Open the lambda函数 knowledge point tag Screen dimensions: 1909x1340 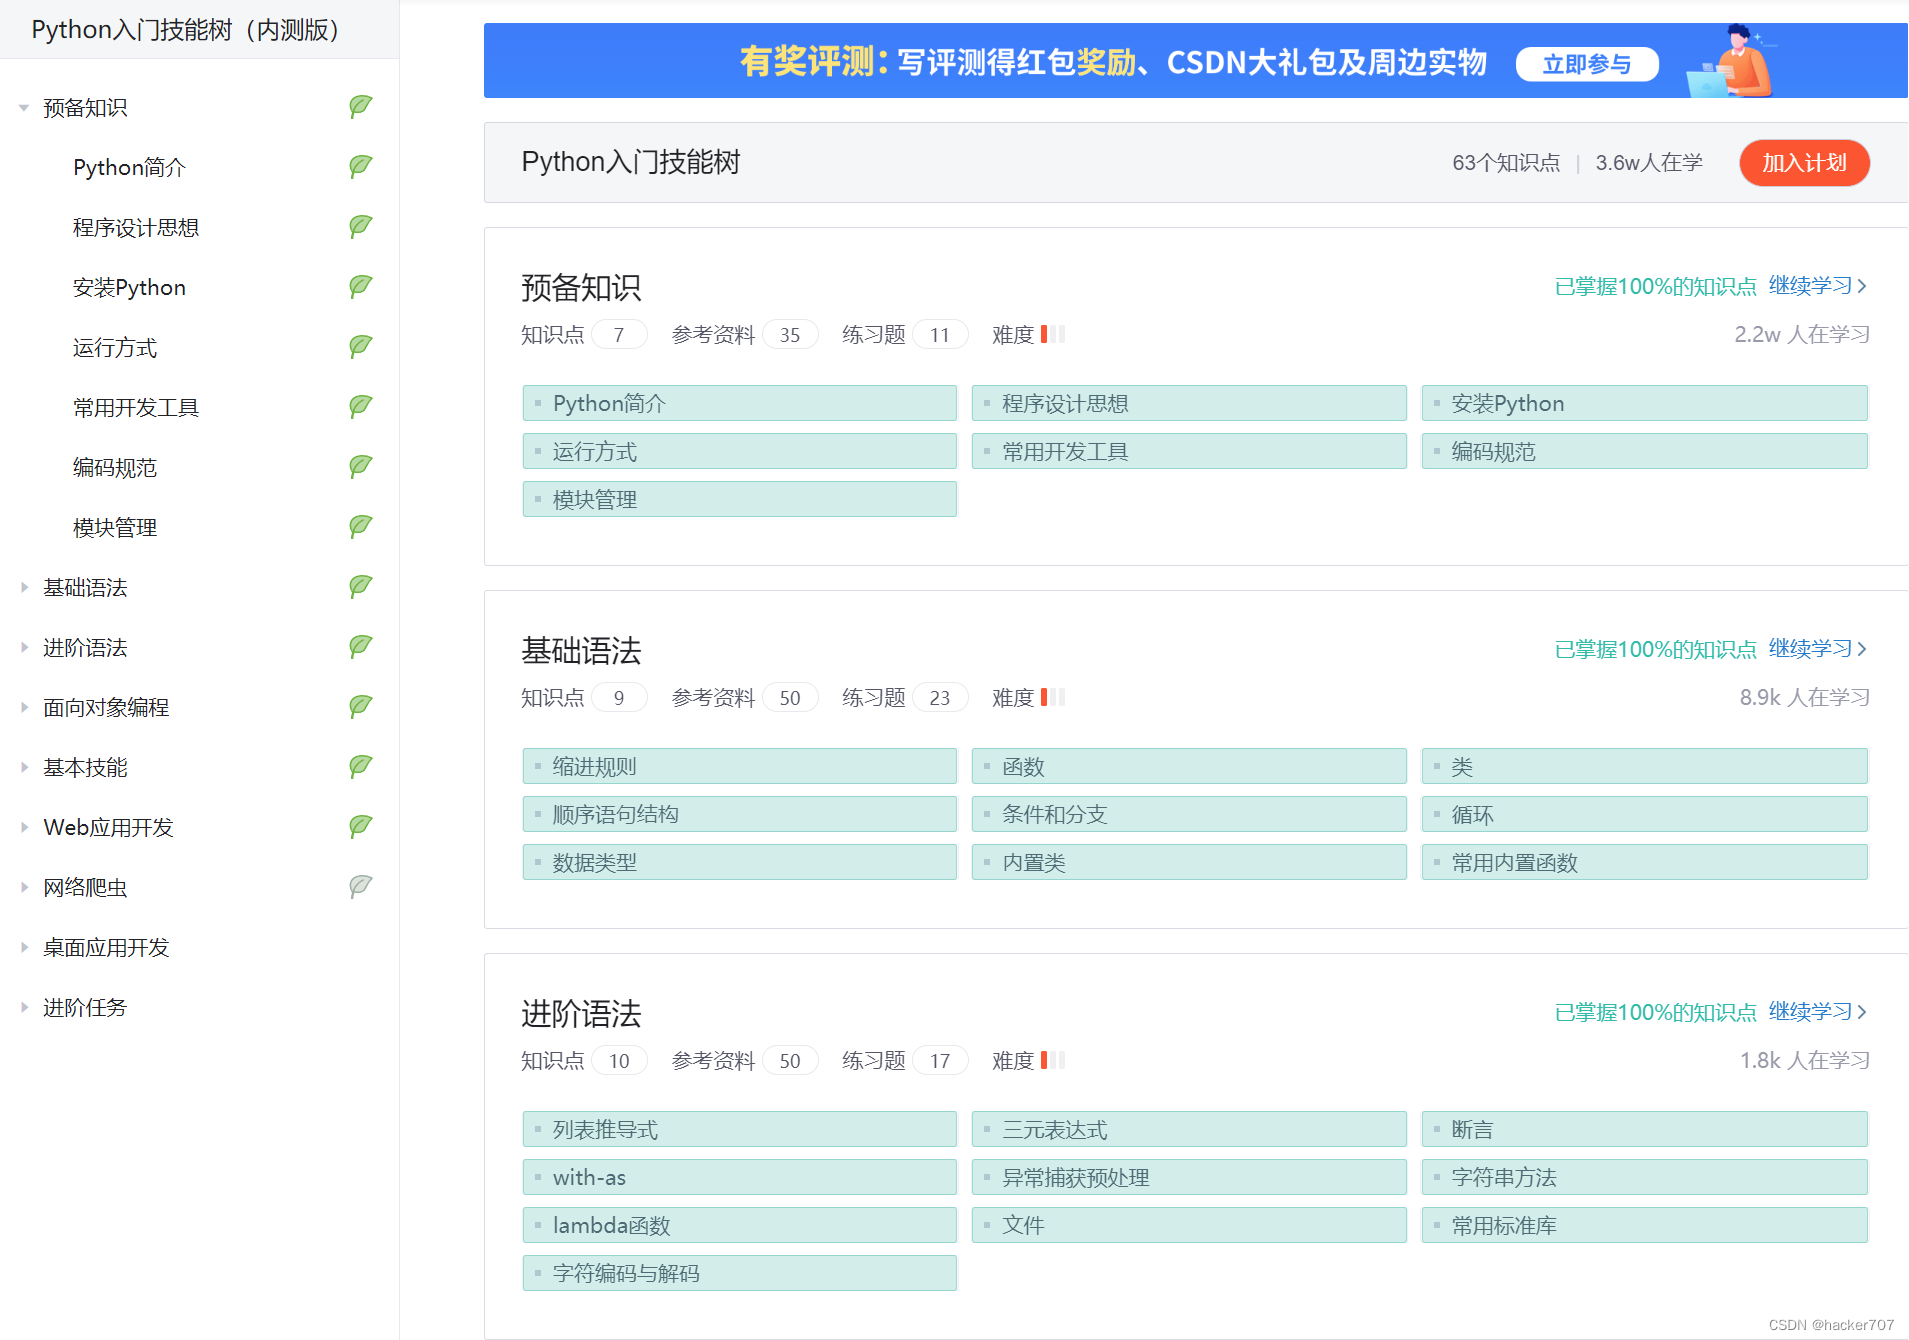coord(739,1225)
